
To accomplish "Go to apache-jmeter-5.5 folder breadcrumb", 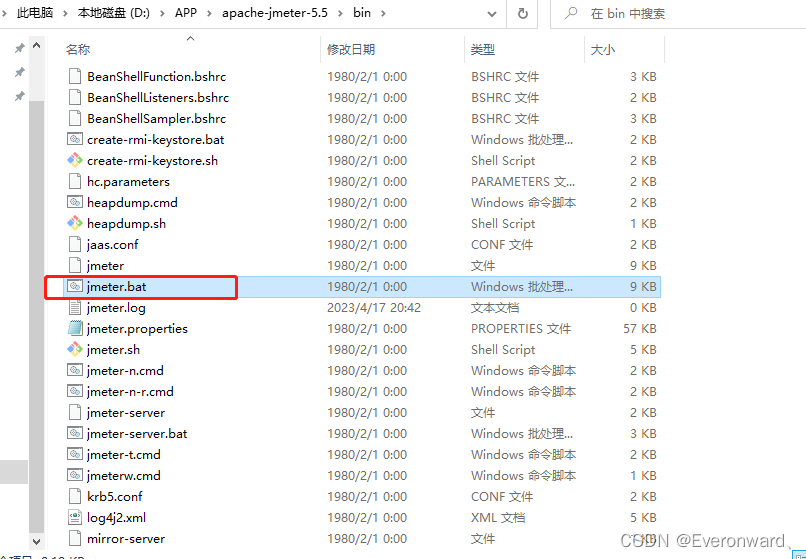I will click(274, 13).
